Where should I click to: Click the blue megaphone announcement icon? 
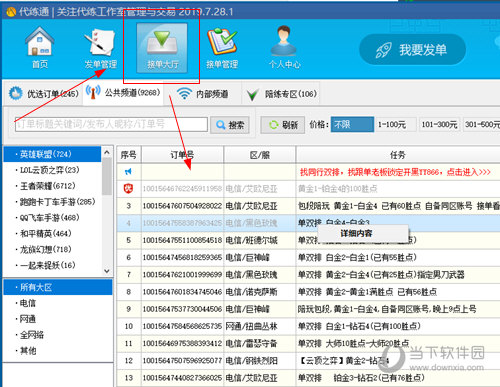point(128,172)
